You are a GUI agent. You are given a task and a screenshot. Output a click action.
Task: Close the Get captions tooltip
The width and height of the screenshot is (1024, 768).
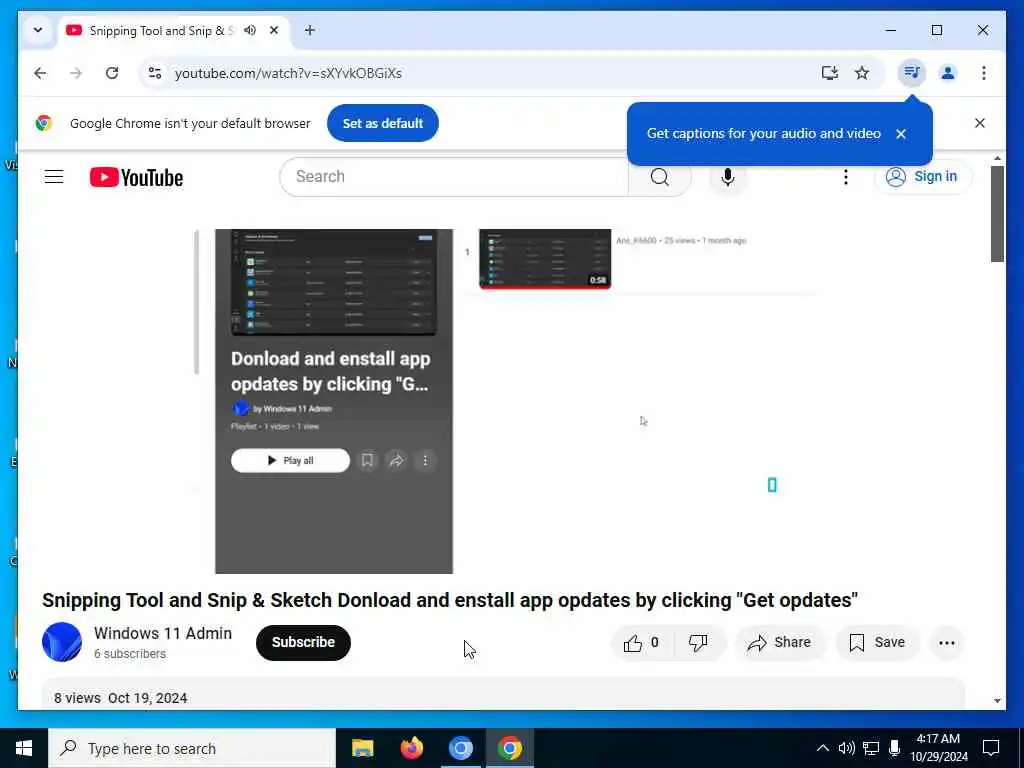[x=901, y=134]
